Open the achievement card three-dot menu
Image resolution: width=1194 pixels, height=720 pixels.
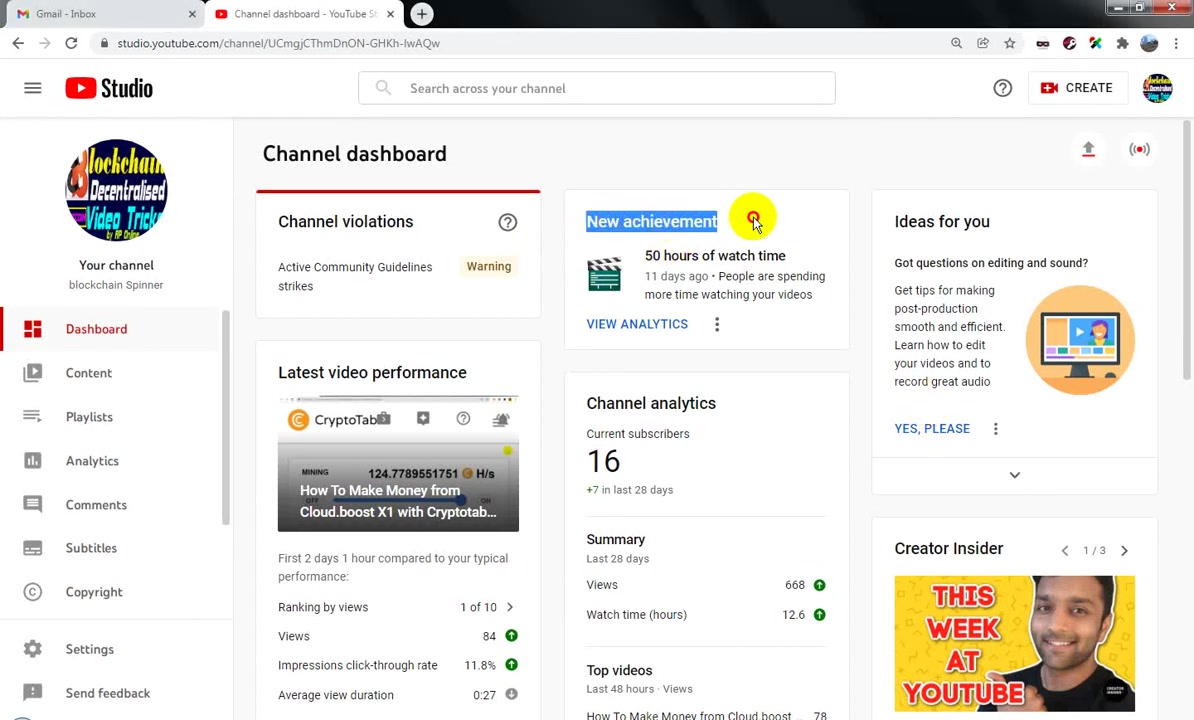pyautogui.click(x=717, y=324)
